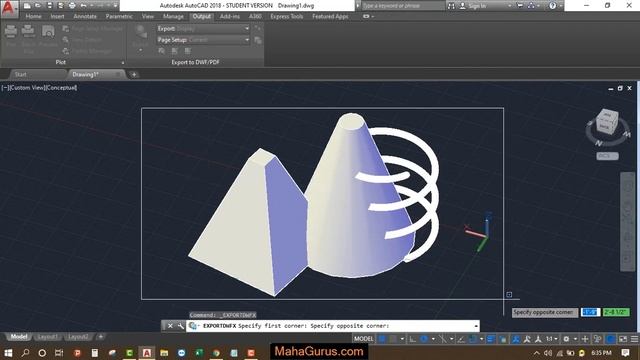Select the Output ribbon tab
Viewport: 640px width, 360px height.
(202, 16)
